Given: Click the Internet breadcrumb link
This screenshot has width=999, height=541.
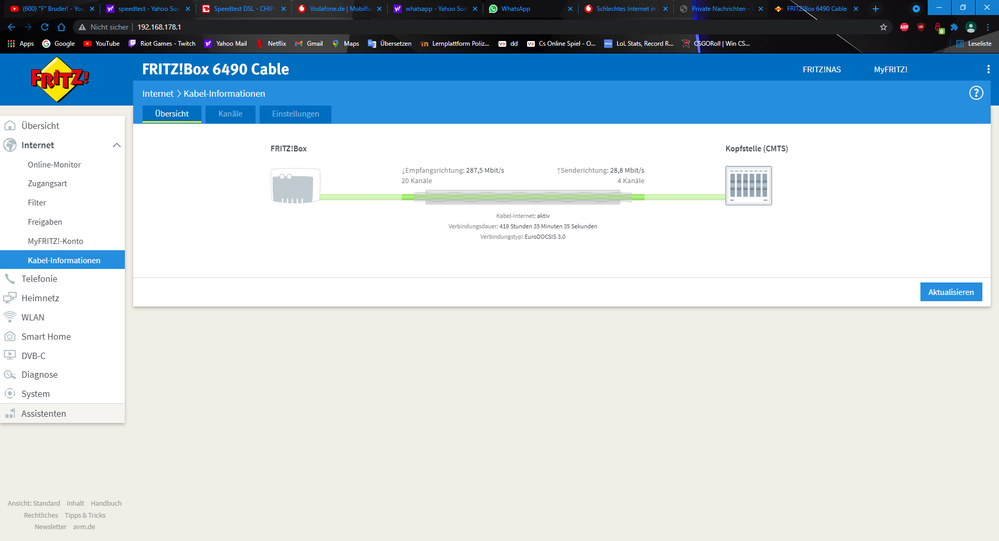Looking at the screenshot, I should pos(157,94).
